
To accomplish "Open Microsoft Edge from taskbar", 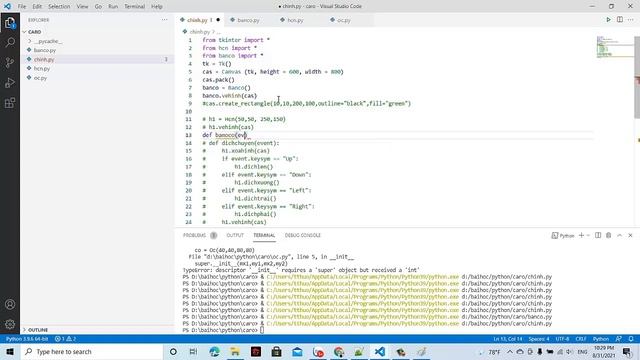I will 214,351.
